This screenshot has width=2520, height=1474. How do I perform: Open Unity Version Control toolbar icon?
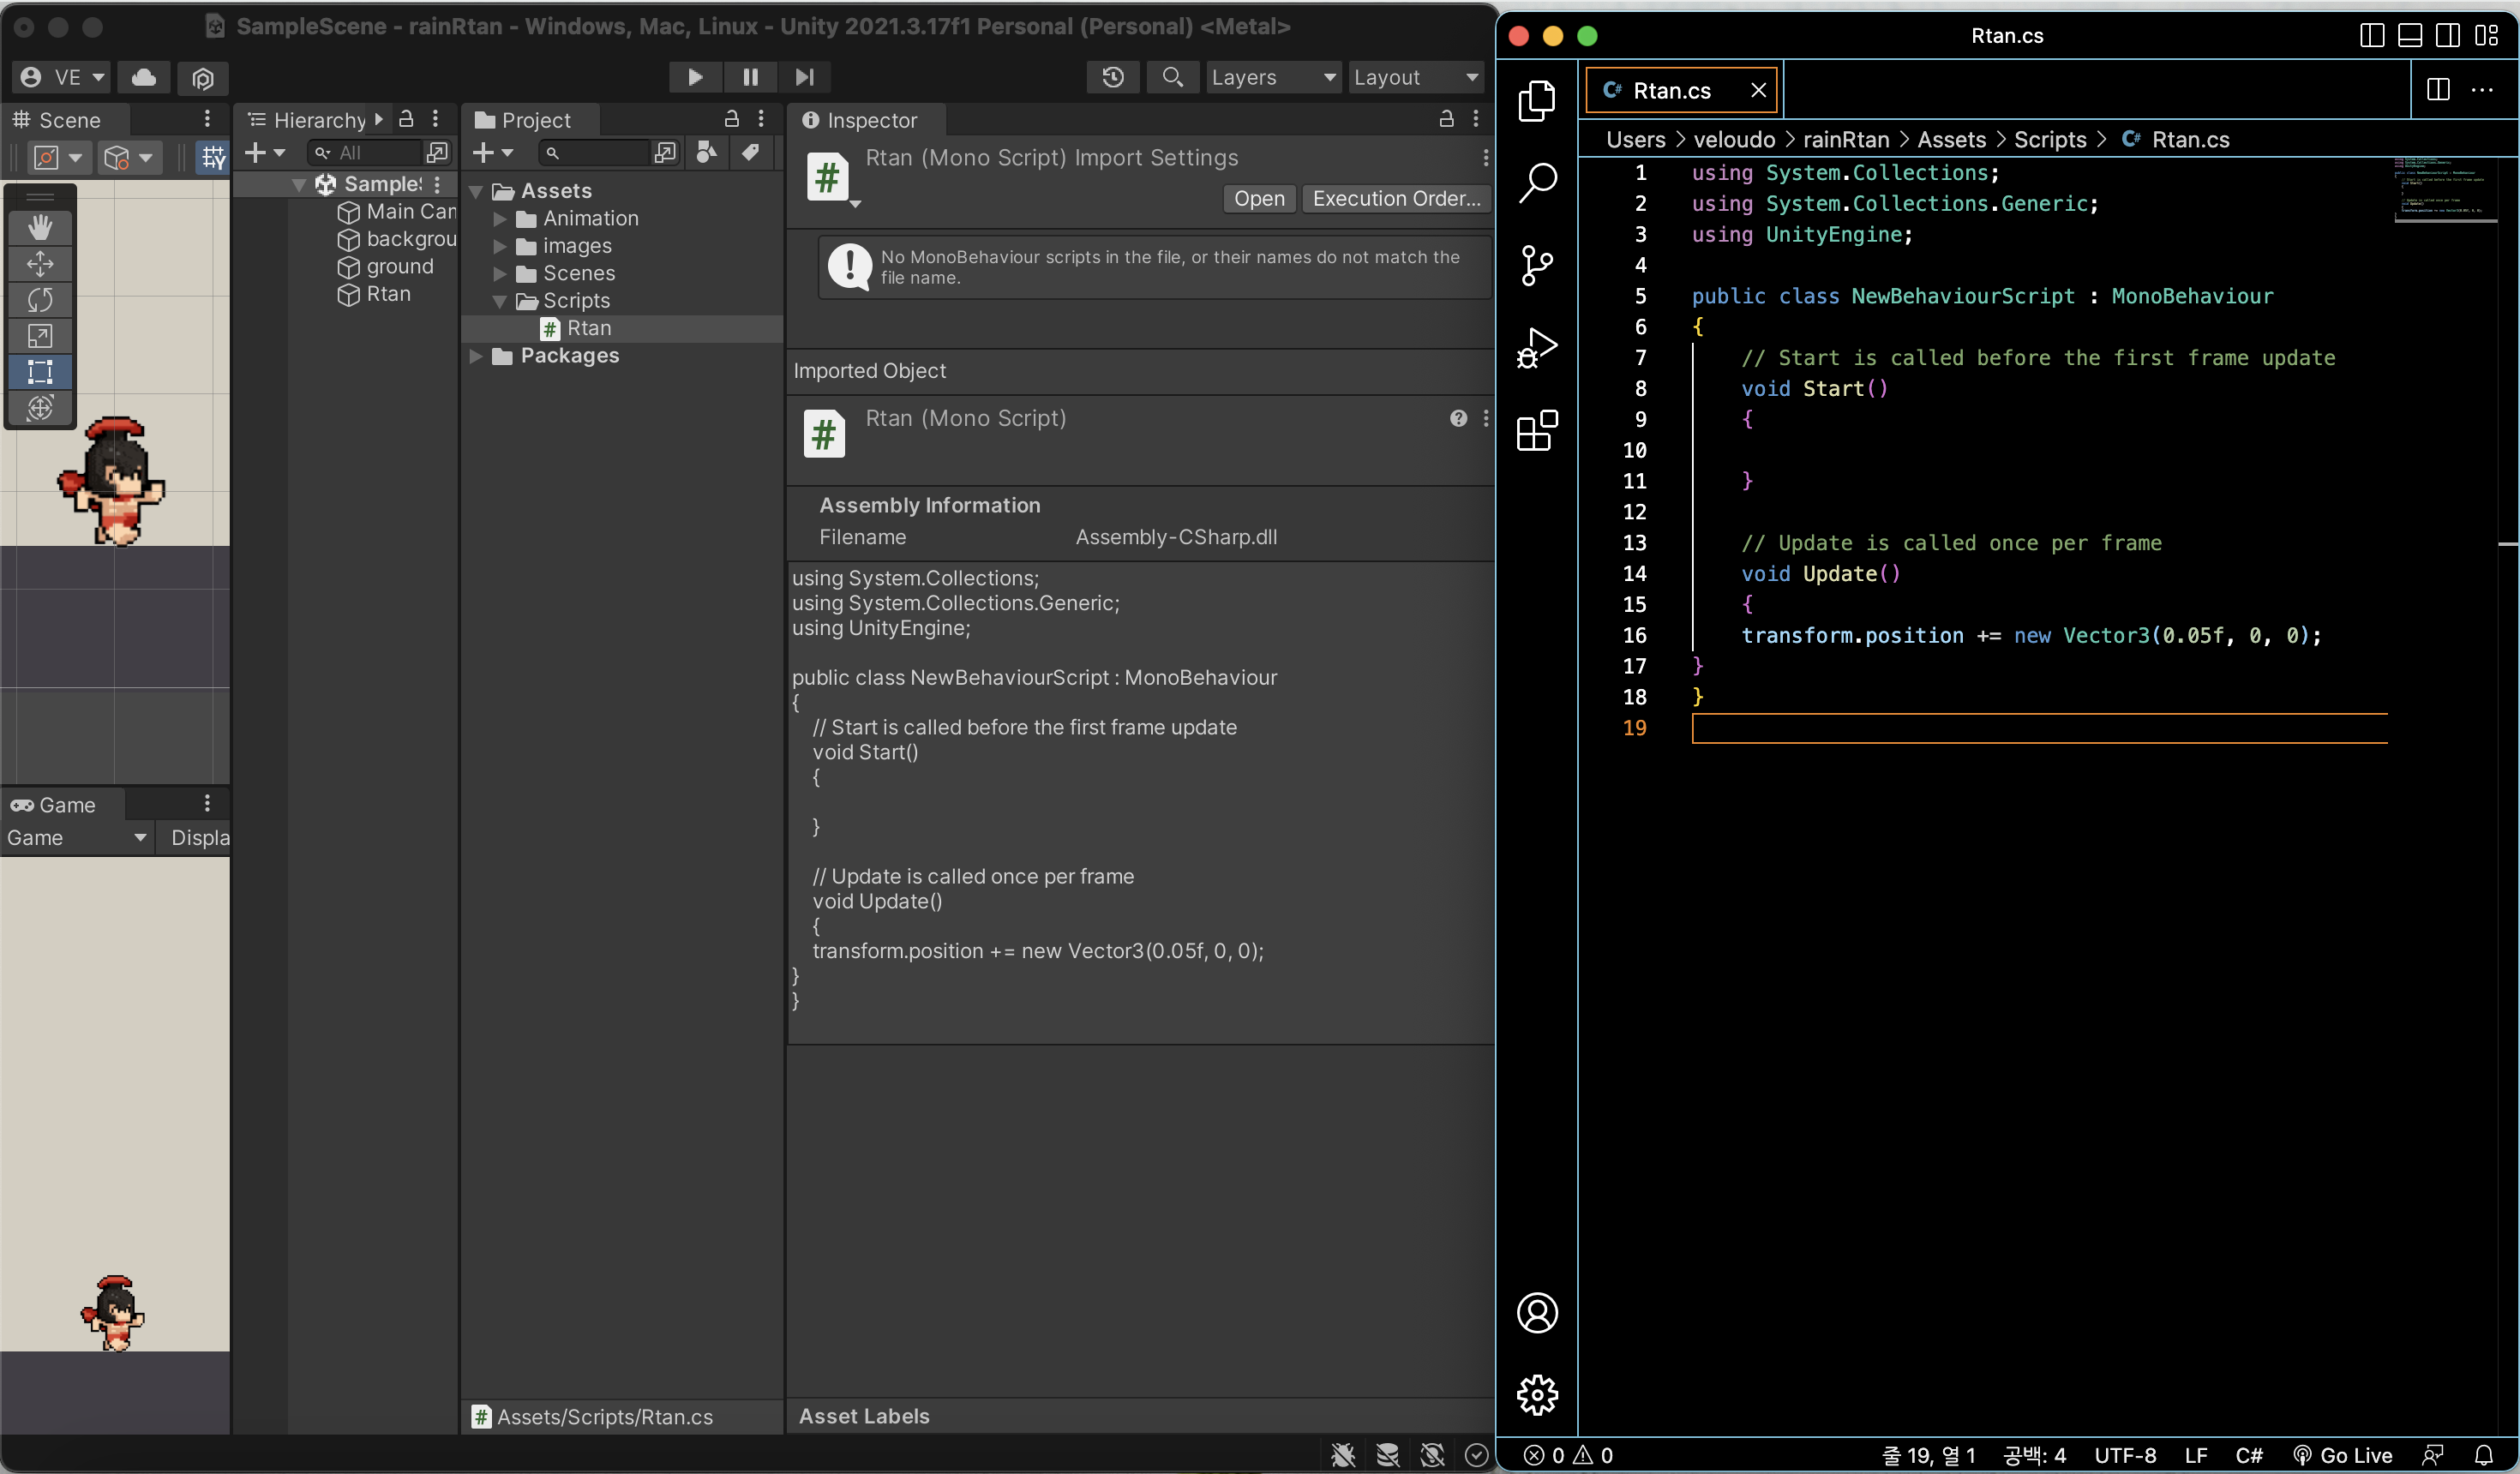click(x=203, y=77)
